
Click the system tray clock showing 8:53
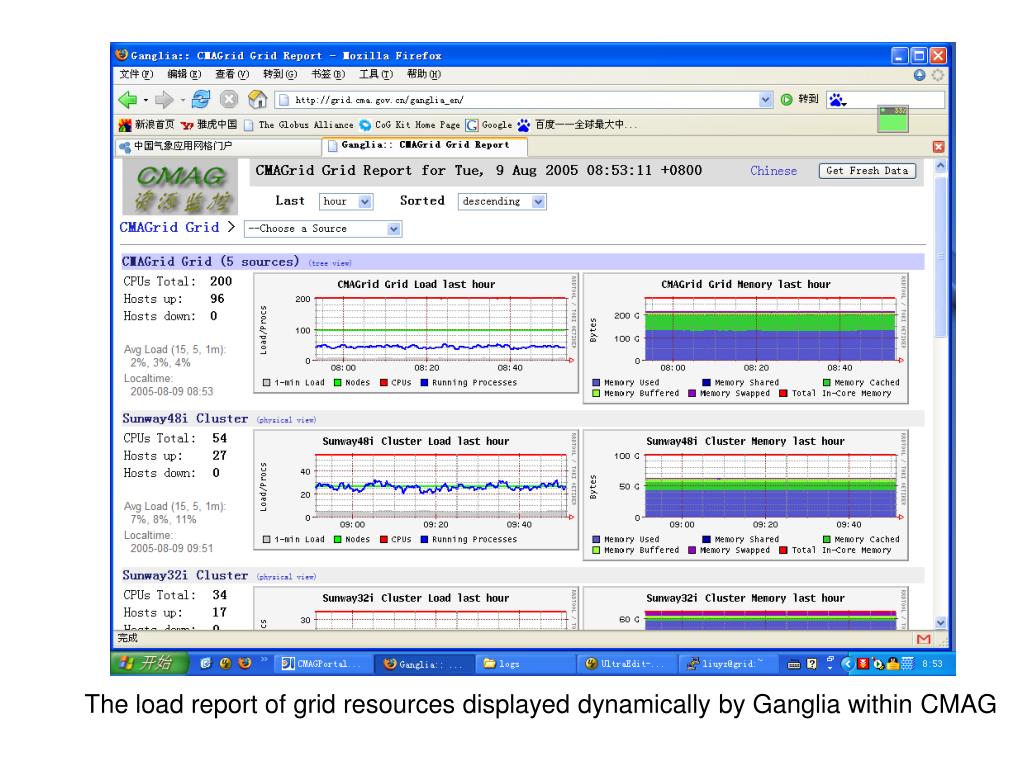pos(933,664)
